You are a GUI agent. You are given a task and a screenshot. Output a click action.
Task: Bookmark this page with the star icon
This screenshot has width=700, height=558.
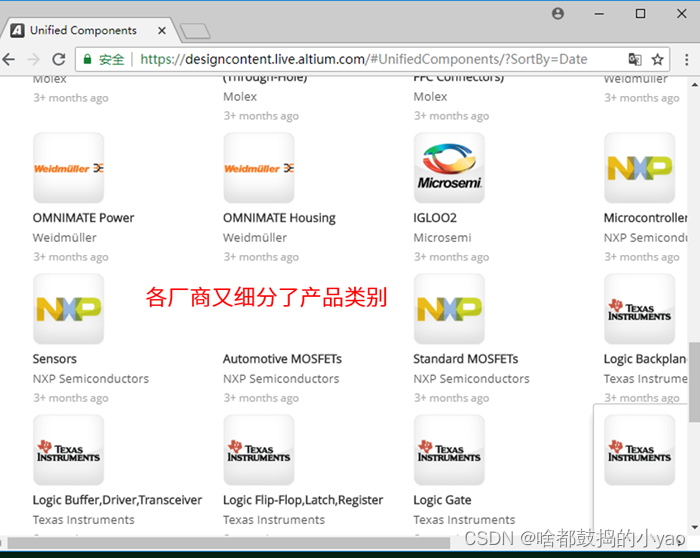click(658, 60)
